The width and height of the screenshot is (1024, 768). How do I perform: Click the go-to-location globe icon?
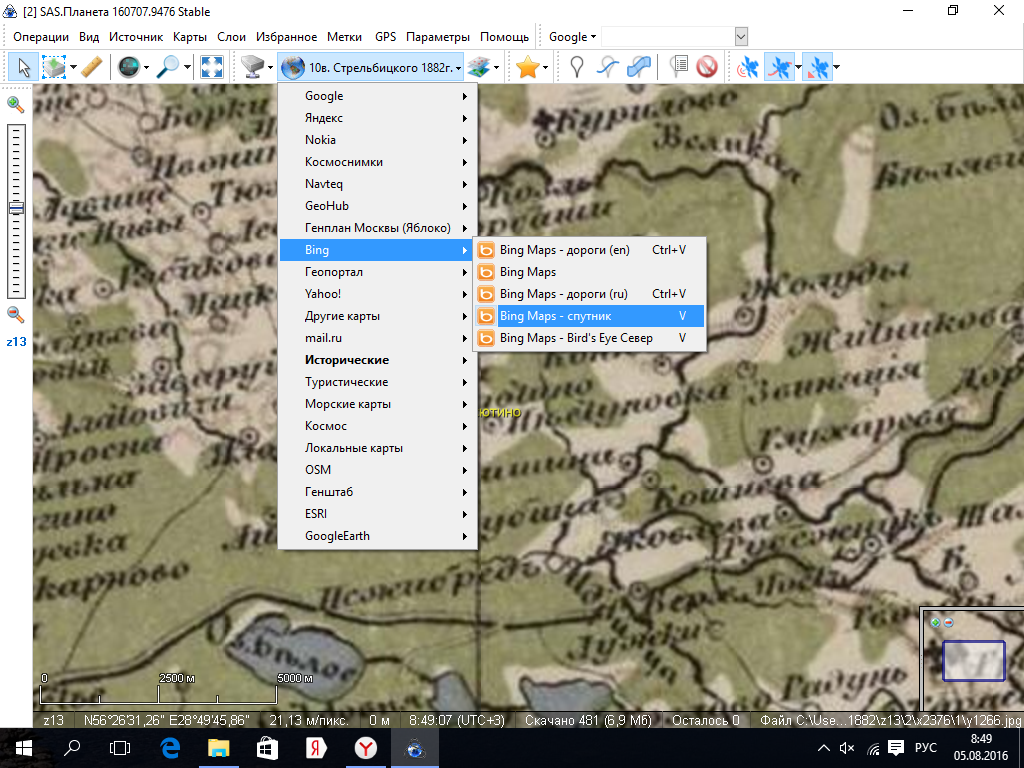(129, 67)
